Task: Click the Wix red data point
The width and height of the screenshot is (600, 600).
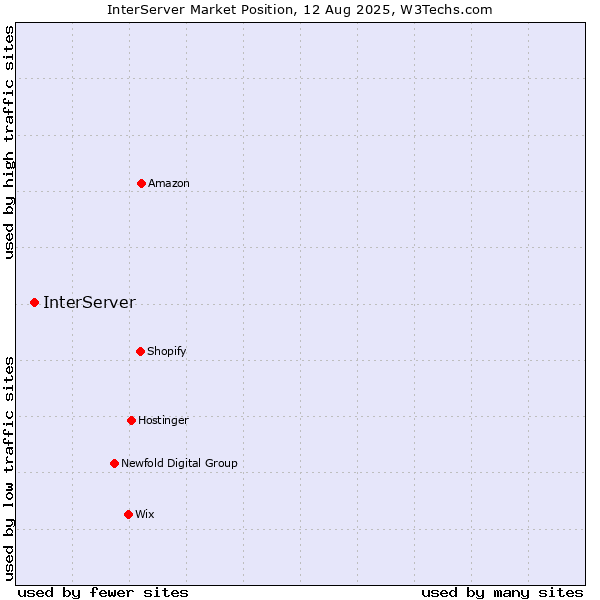Action: click(129, 514)
